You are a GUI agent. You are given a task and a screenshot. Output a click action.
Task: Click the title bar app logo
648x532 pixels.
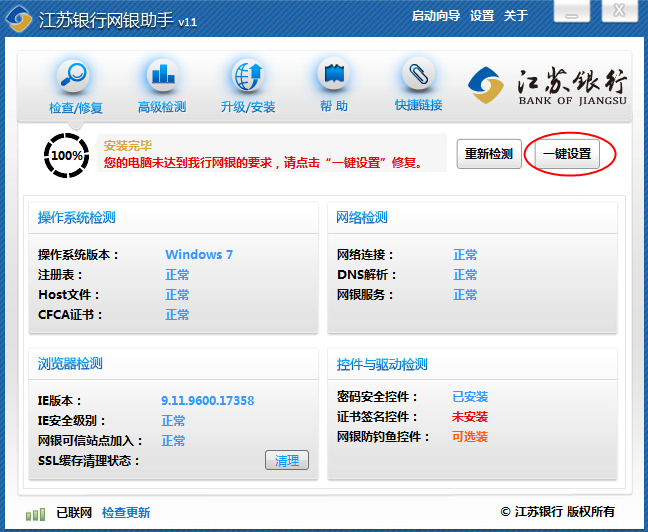point(19,18)
